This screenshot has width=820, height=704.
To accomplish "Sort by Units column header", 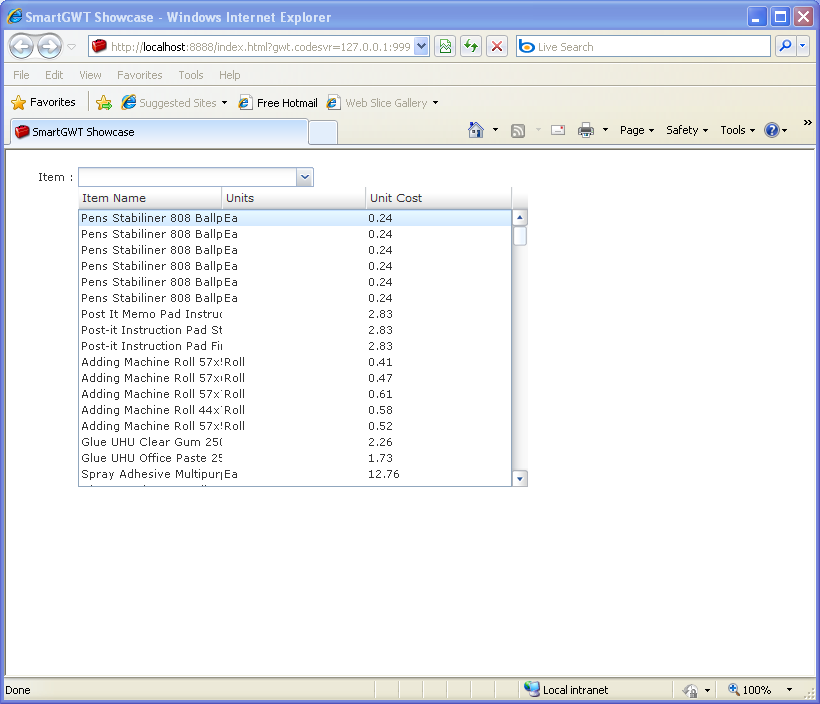I will coord(293,198).
